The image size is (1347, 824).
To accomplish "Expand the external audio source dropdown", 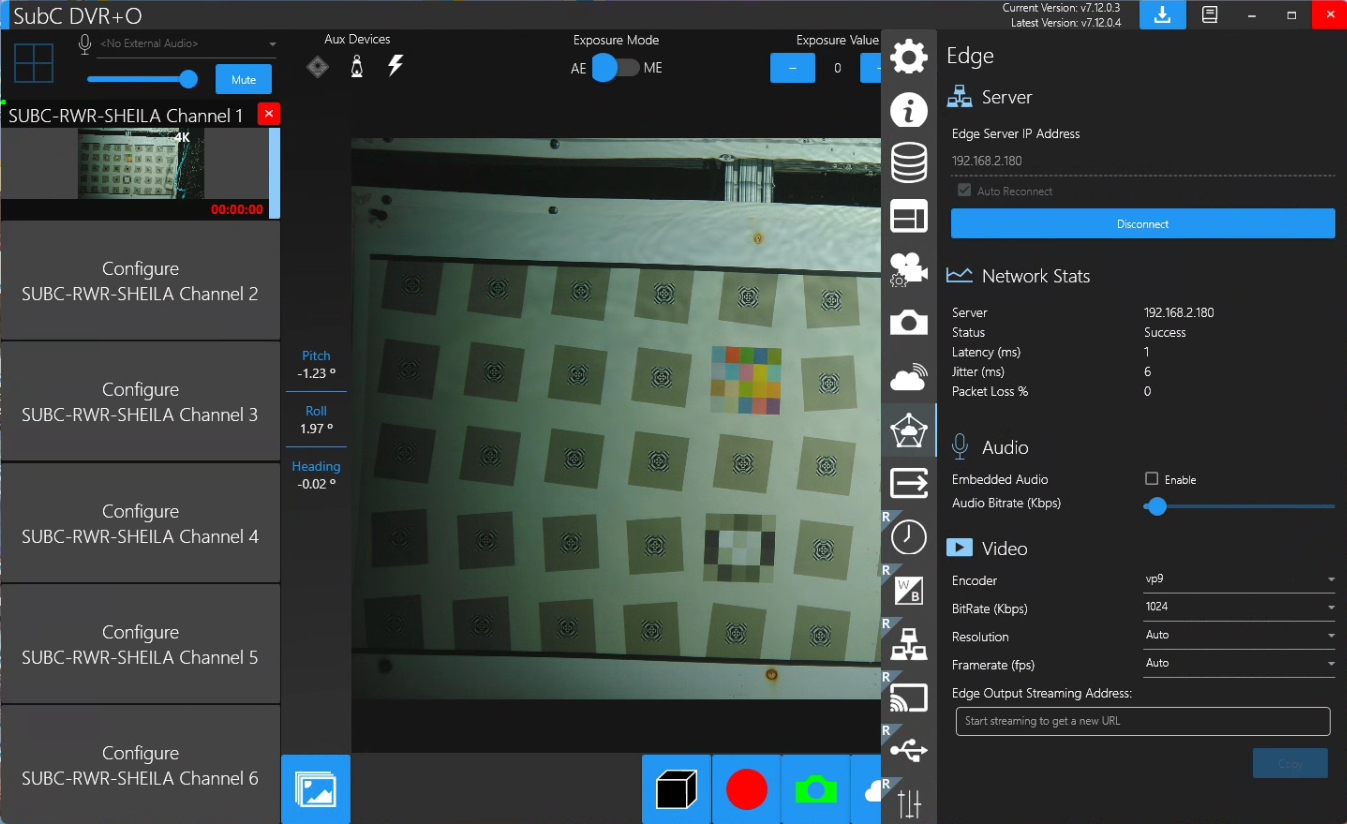I will tap(272, 44).
